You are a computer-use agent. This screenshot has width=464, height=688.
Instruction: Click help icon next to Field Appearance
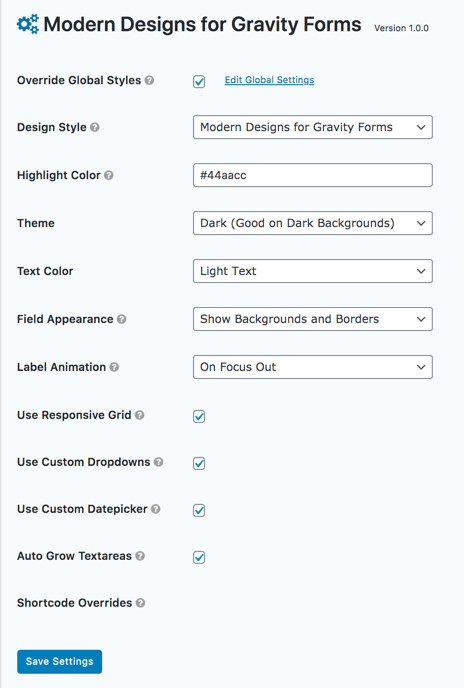pos(122,319)
